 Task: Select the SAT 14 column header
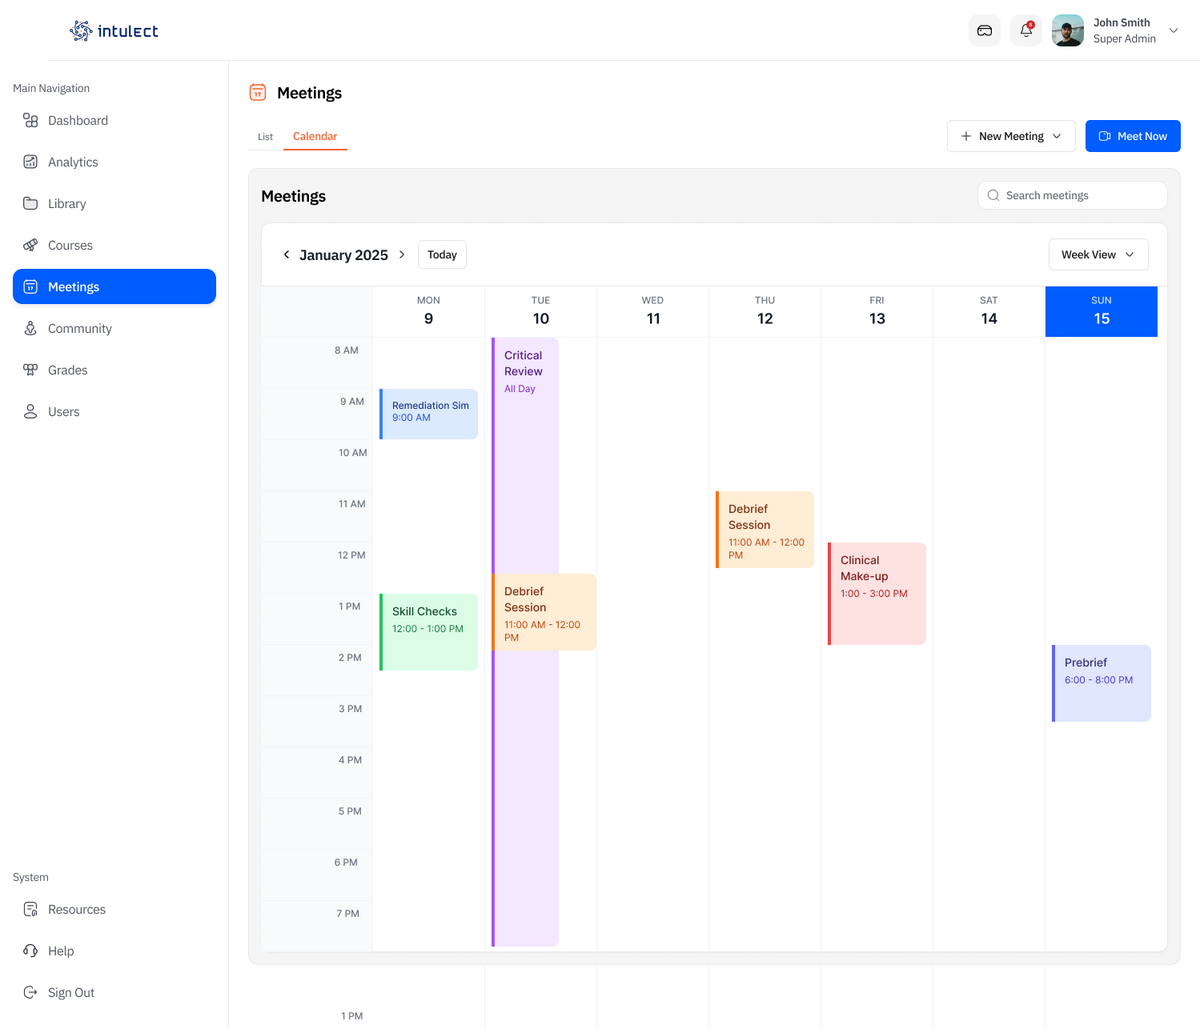[989, 311]
